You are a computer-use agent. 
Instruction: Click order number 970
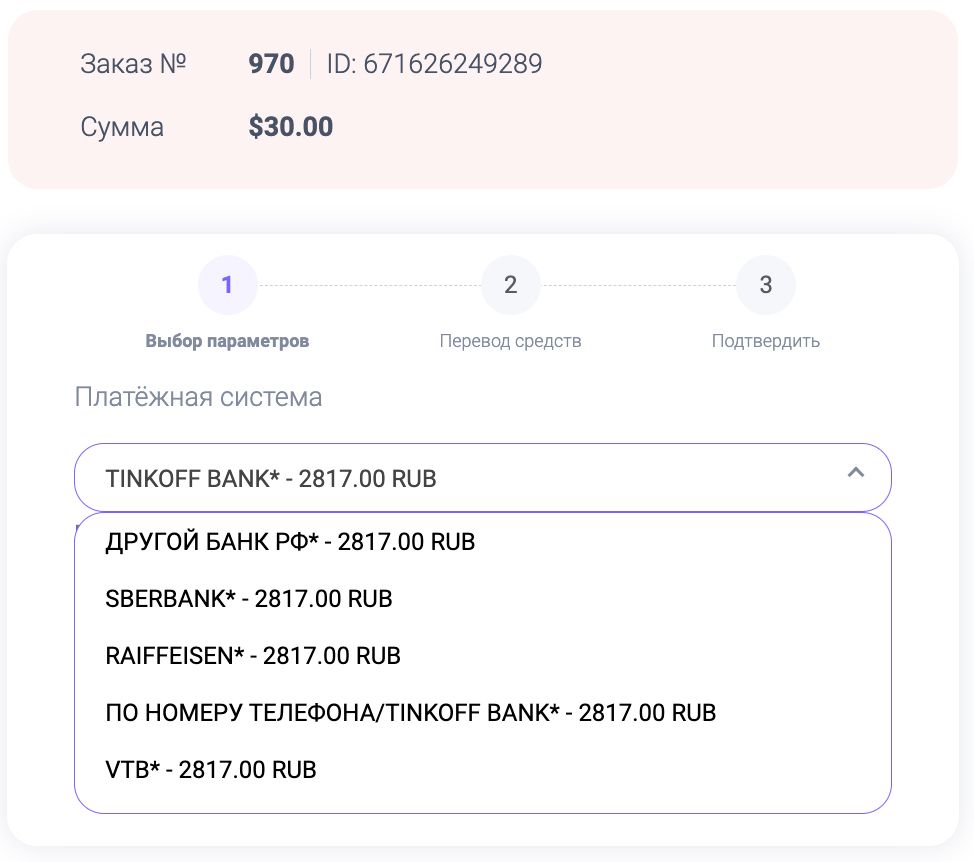coord(271,65)
